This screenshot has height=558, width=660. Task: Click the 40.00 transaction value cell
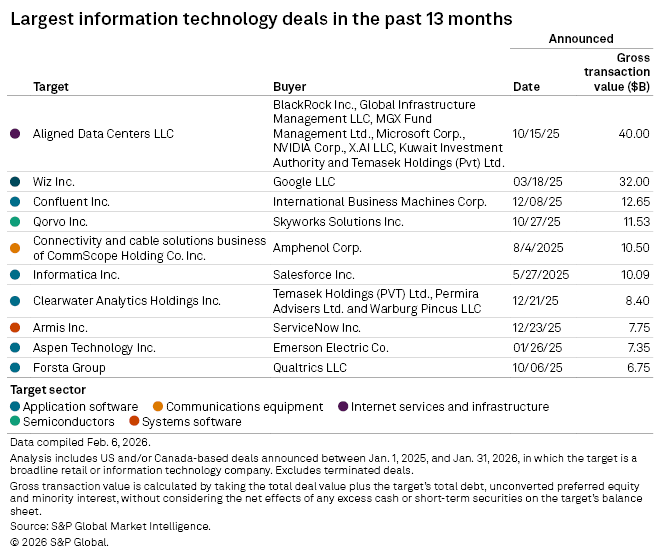pos(633,134)
